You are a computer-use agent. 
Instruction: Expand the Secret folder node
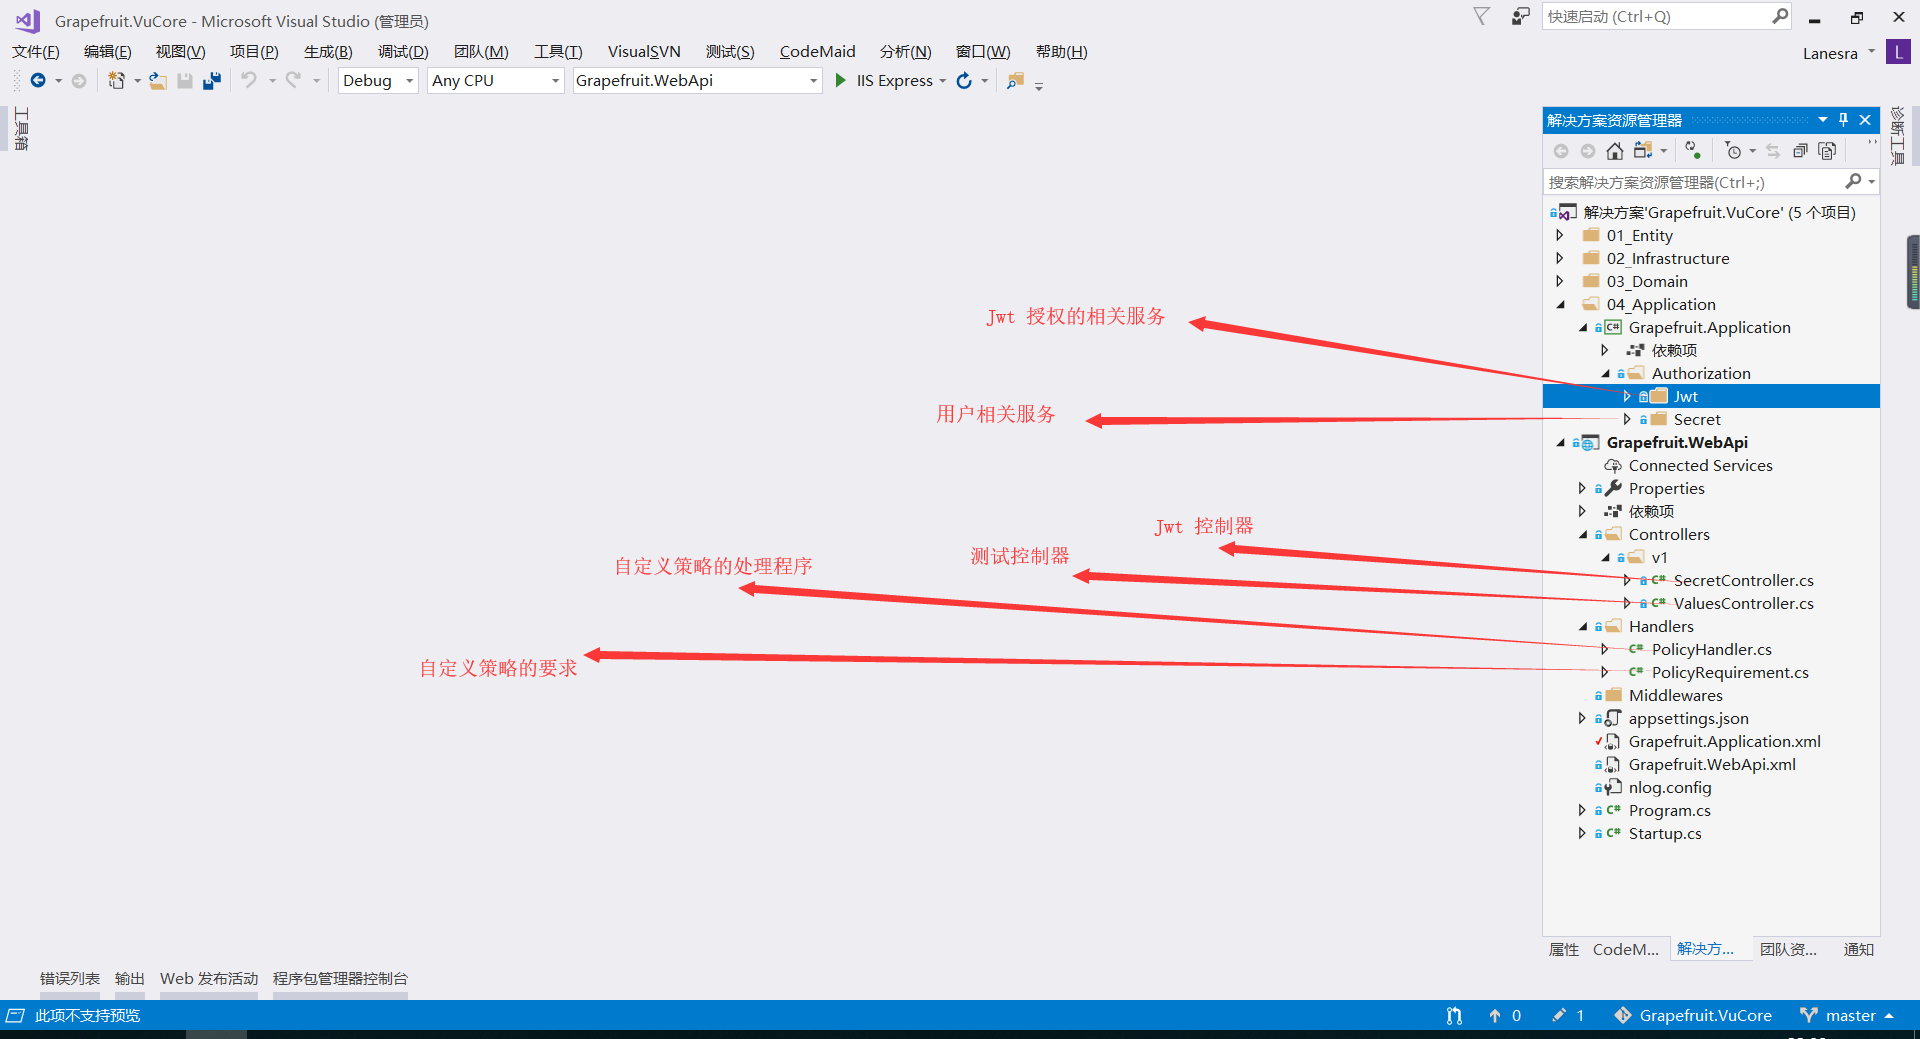pyautogui.click(x=1627, y=419)
